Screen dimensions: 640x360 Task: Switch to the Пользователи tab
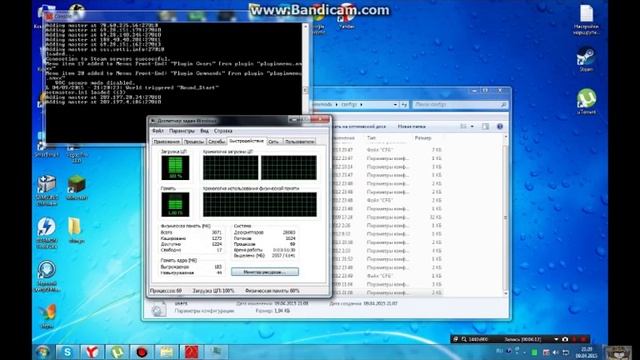point(300,142)
